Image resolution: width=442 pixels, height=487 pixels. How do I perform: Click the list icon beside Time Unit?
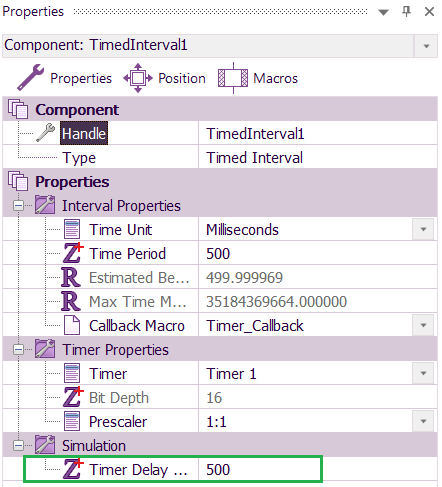coord(72,229)
